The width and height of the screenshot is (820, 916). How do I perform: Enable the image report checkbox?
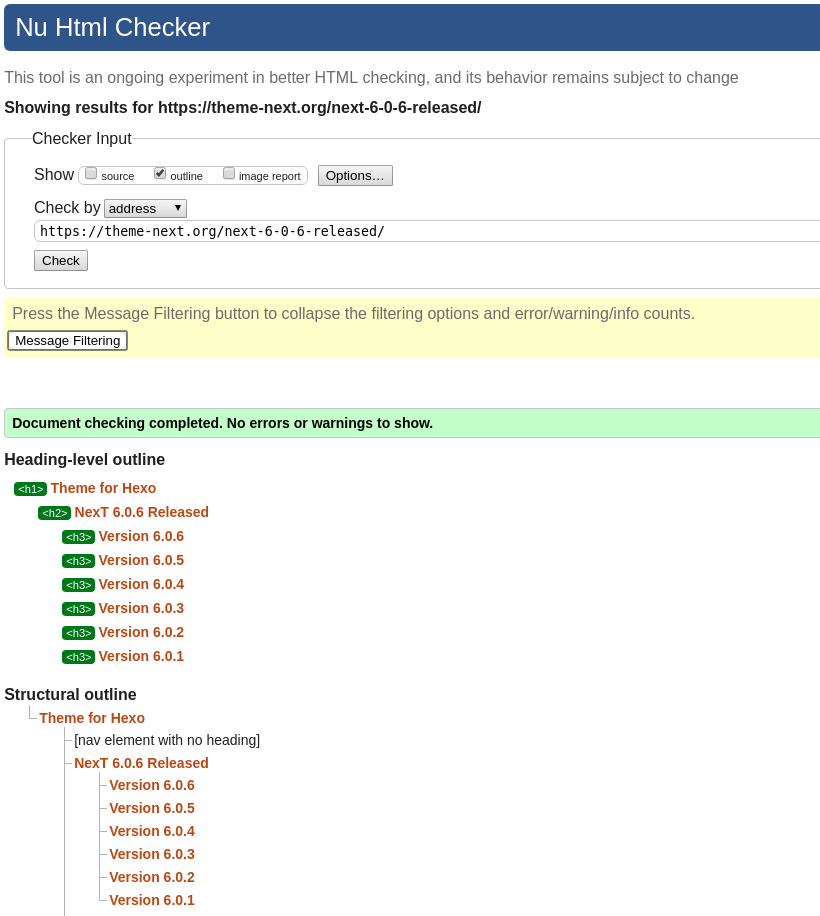tap(229, 174)
